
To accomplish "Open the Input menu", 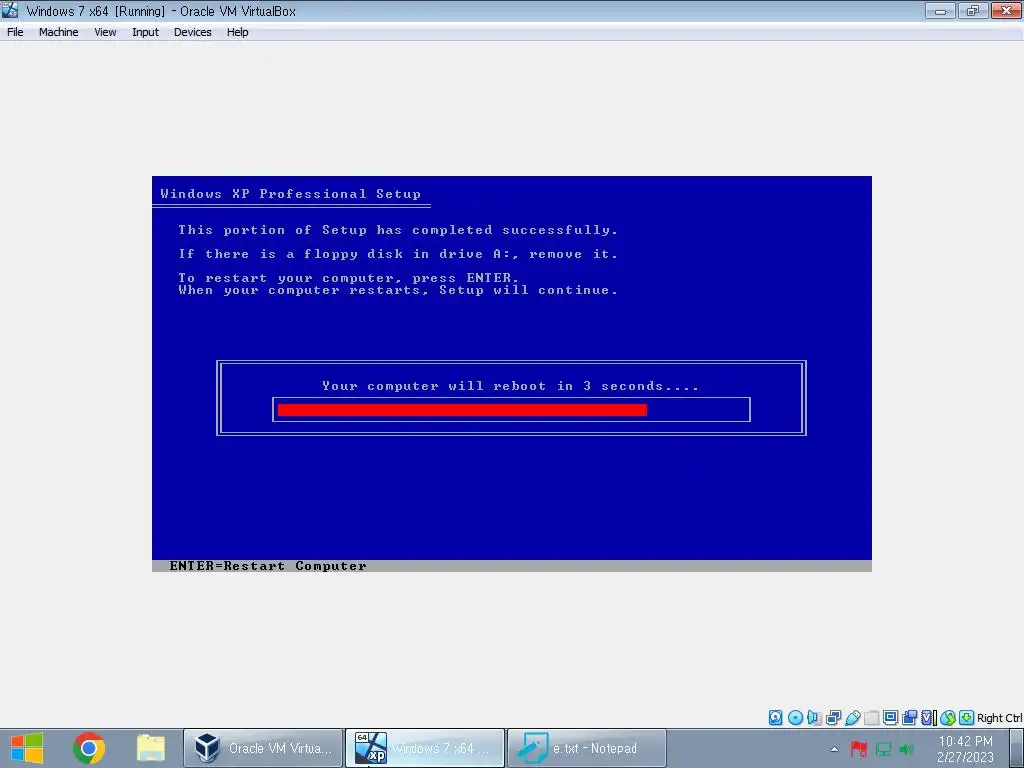I will pyautogui.click(x=145, y=32).
